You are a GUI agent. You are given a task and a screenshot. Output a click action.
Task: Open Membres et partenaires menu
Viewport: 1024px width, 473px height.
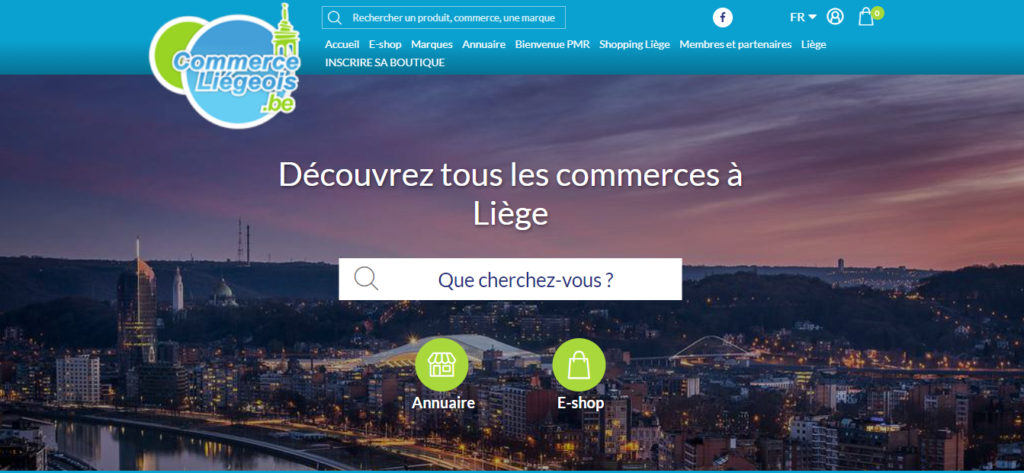(x=735, y=44)
